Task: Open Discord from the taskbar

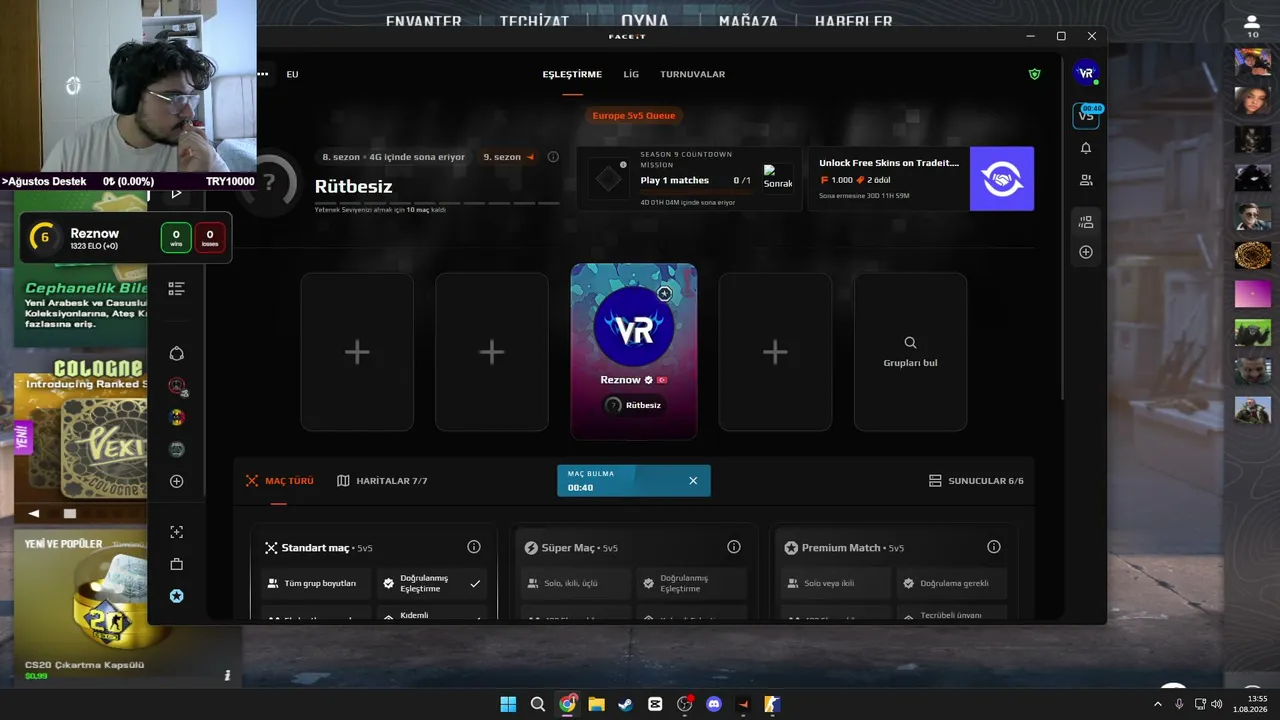Action: tap(714, 704)
